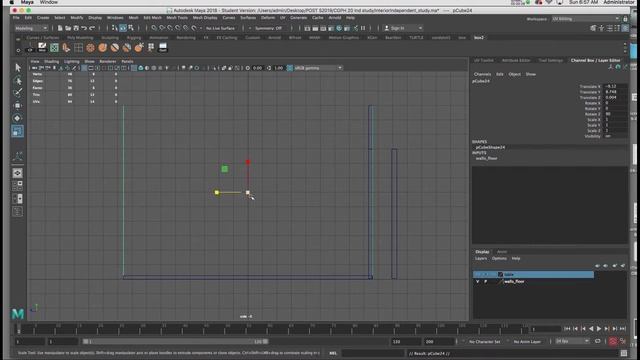Open sRGB gamma color space dropdown

tap(318, 68)
